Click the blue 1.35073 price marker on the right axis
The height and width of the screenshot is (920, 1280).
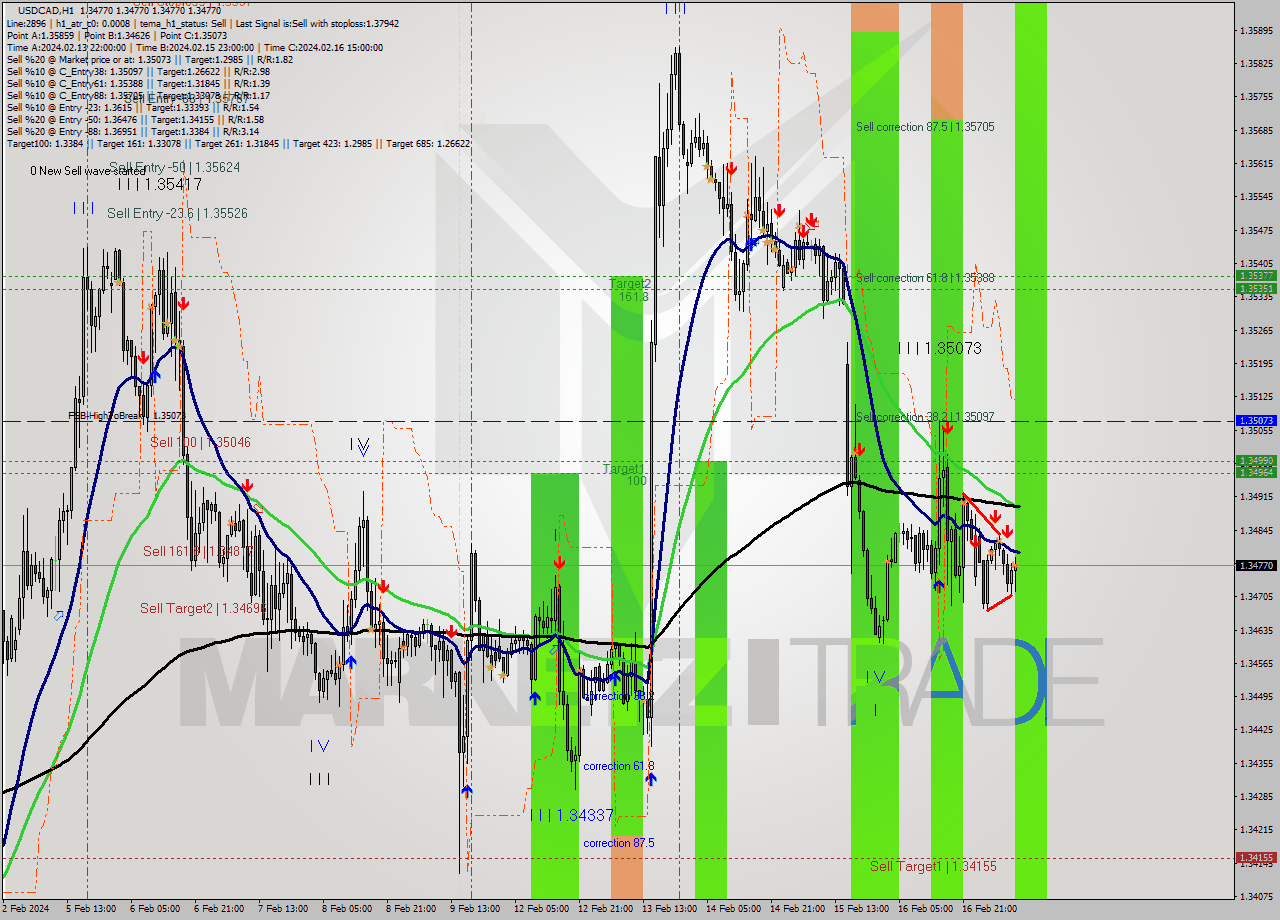coord(1254,421)
